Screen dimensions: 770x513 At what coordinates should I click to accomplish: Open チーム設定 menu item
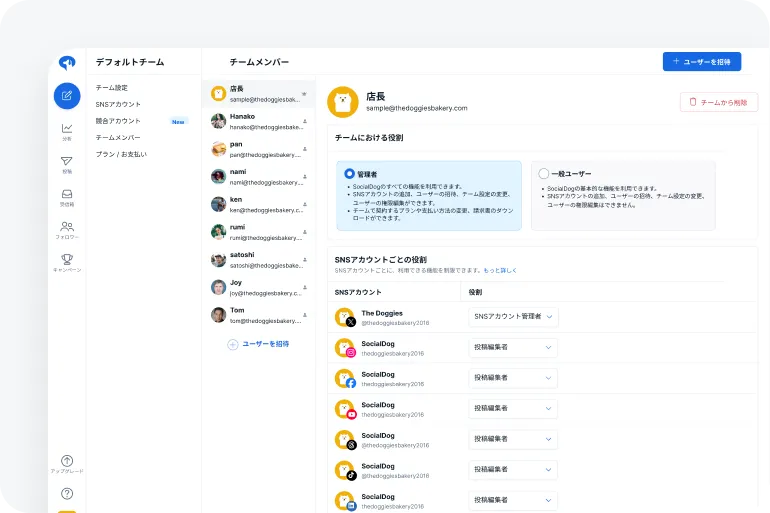point(111,87)
